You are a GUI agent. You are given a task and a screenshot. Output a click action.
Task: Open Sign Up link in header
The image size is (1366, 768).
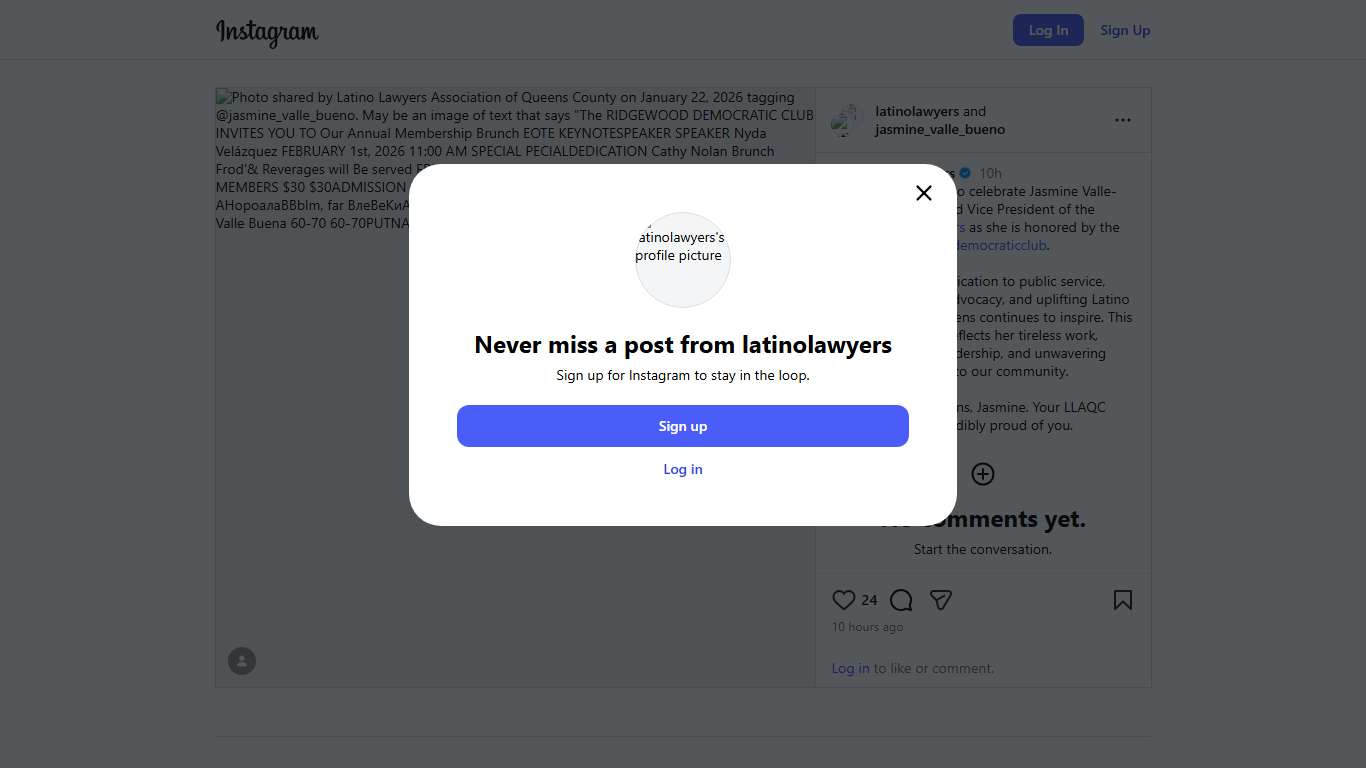tap(1125, 30)
